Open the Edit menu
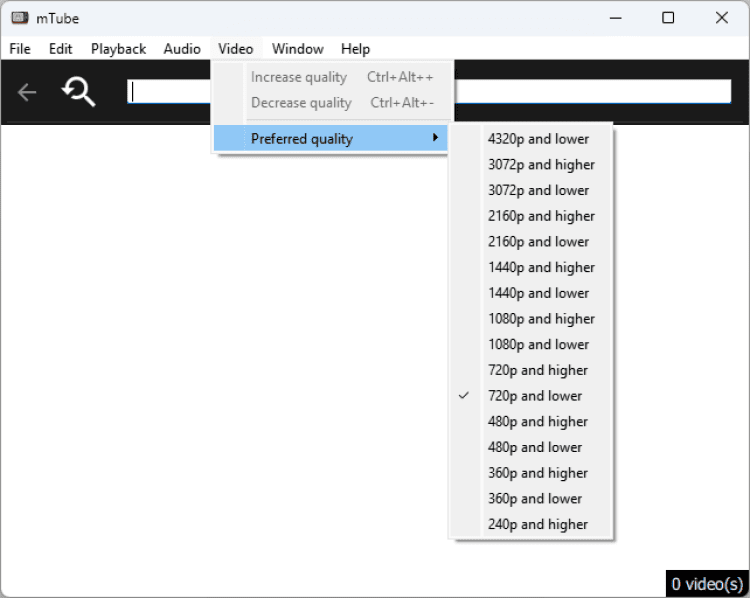 pyautogui.click(x=60, y=49)
